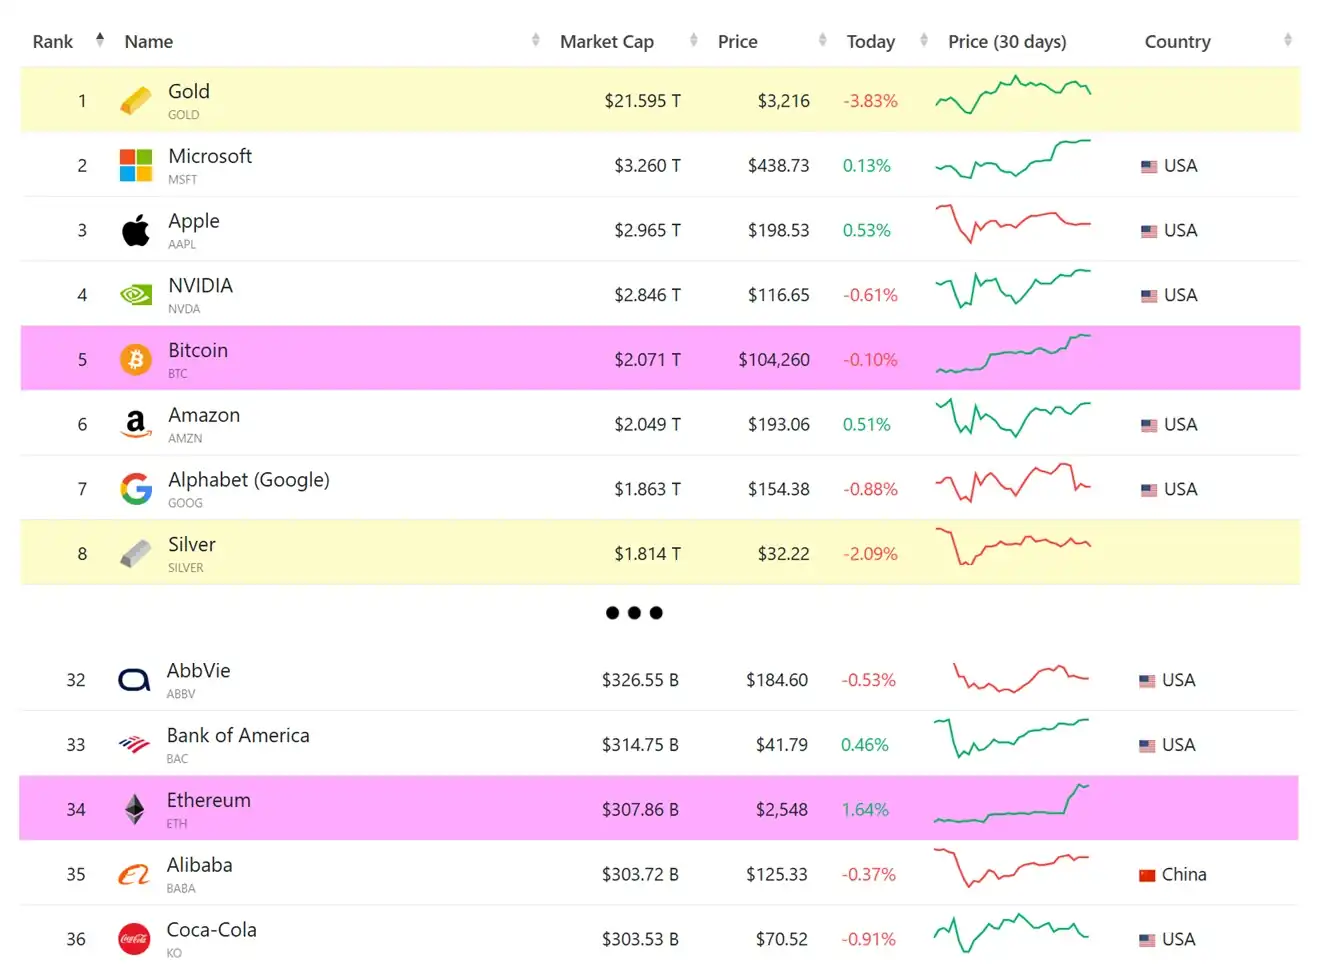Open the Bank of America link

pyautogui.click(x=238, y=735)
